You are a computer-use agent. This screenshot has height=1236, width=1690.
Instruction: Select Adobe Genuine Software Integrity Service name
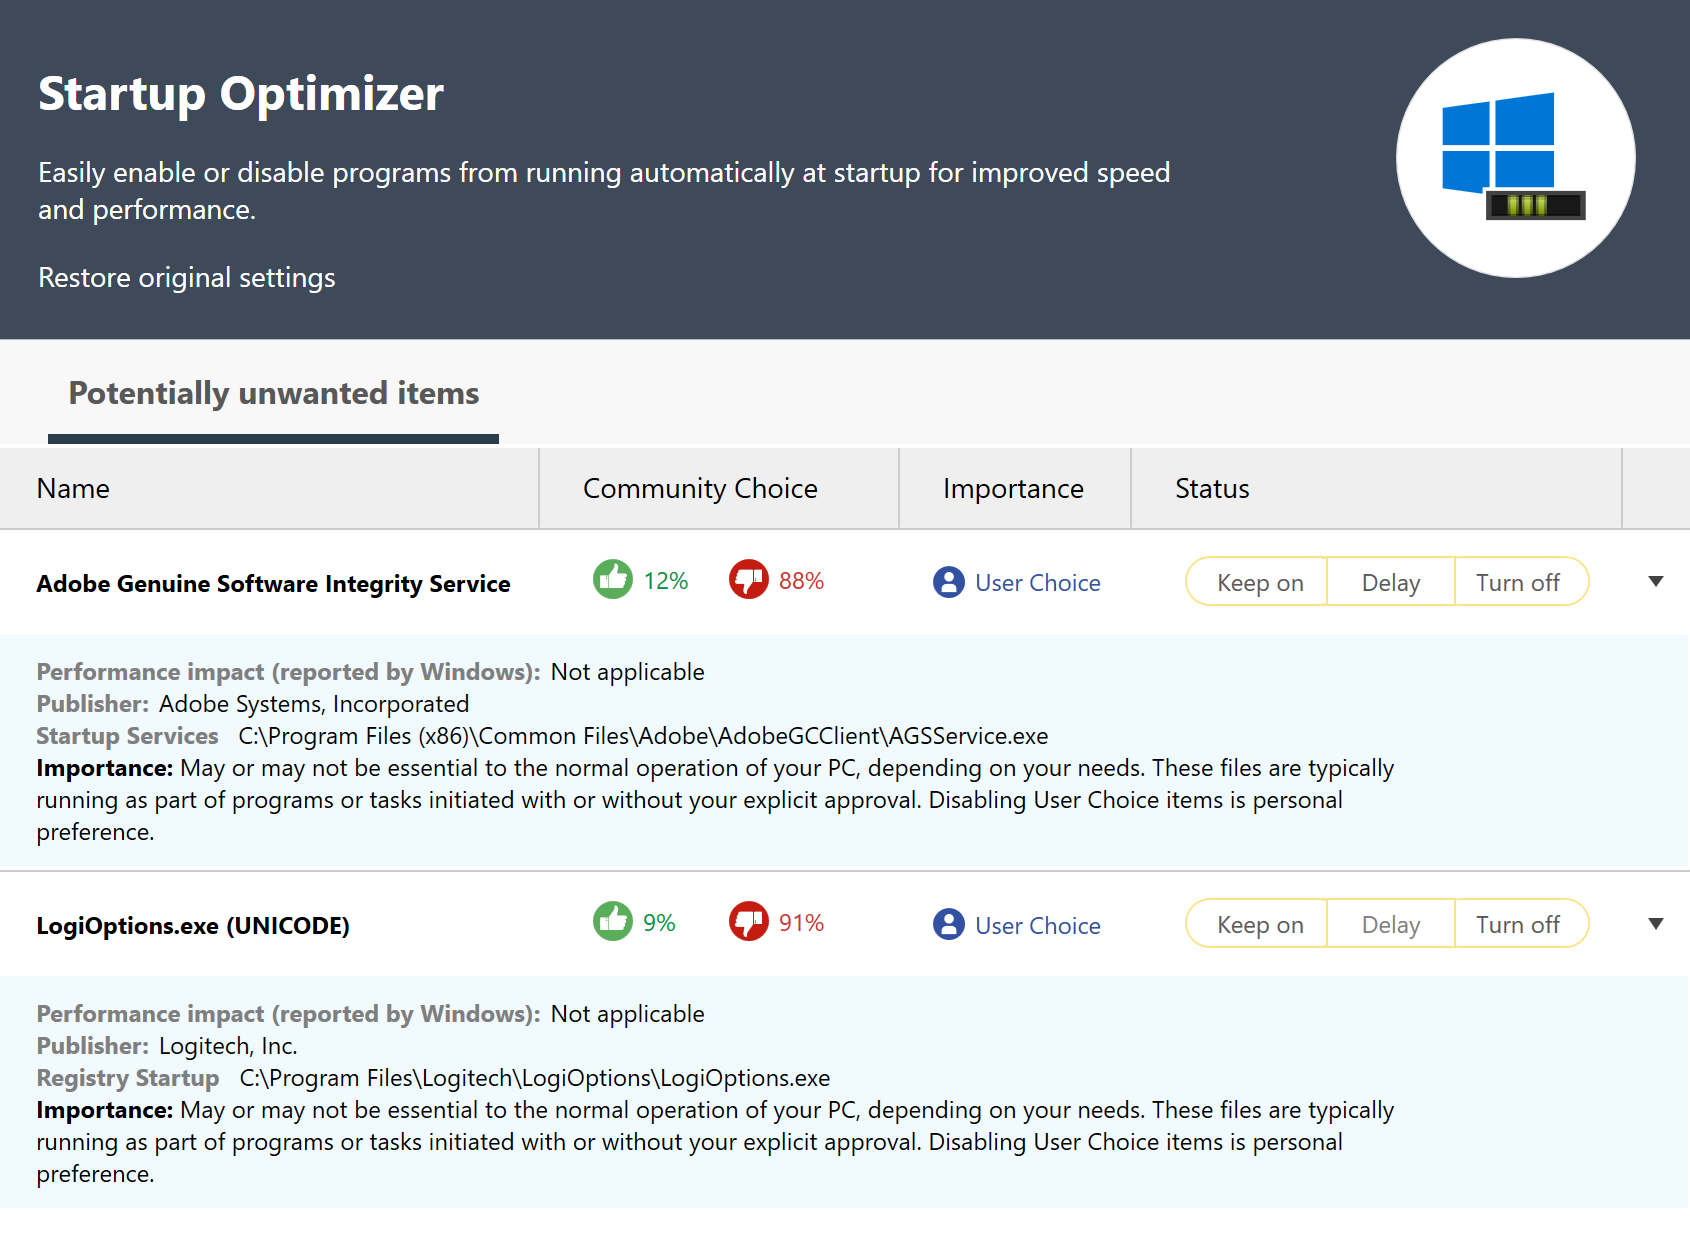click(x=273, y=584)
